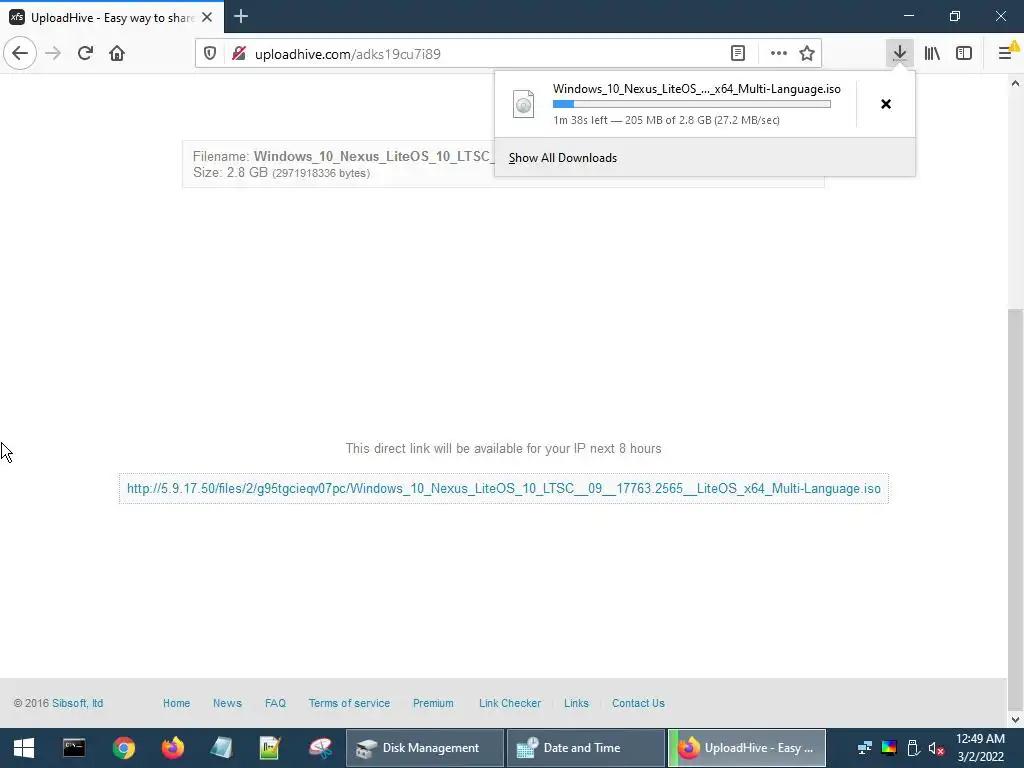Toggle Reader View icon in address bar

(x=738, y=54)
